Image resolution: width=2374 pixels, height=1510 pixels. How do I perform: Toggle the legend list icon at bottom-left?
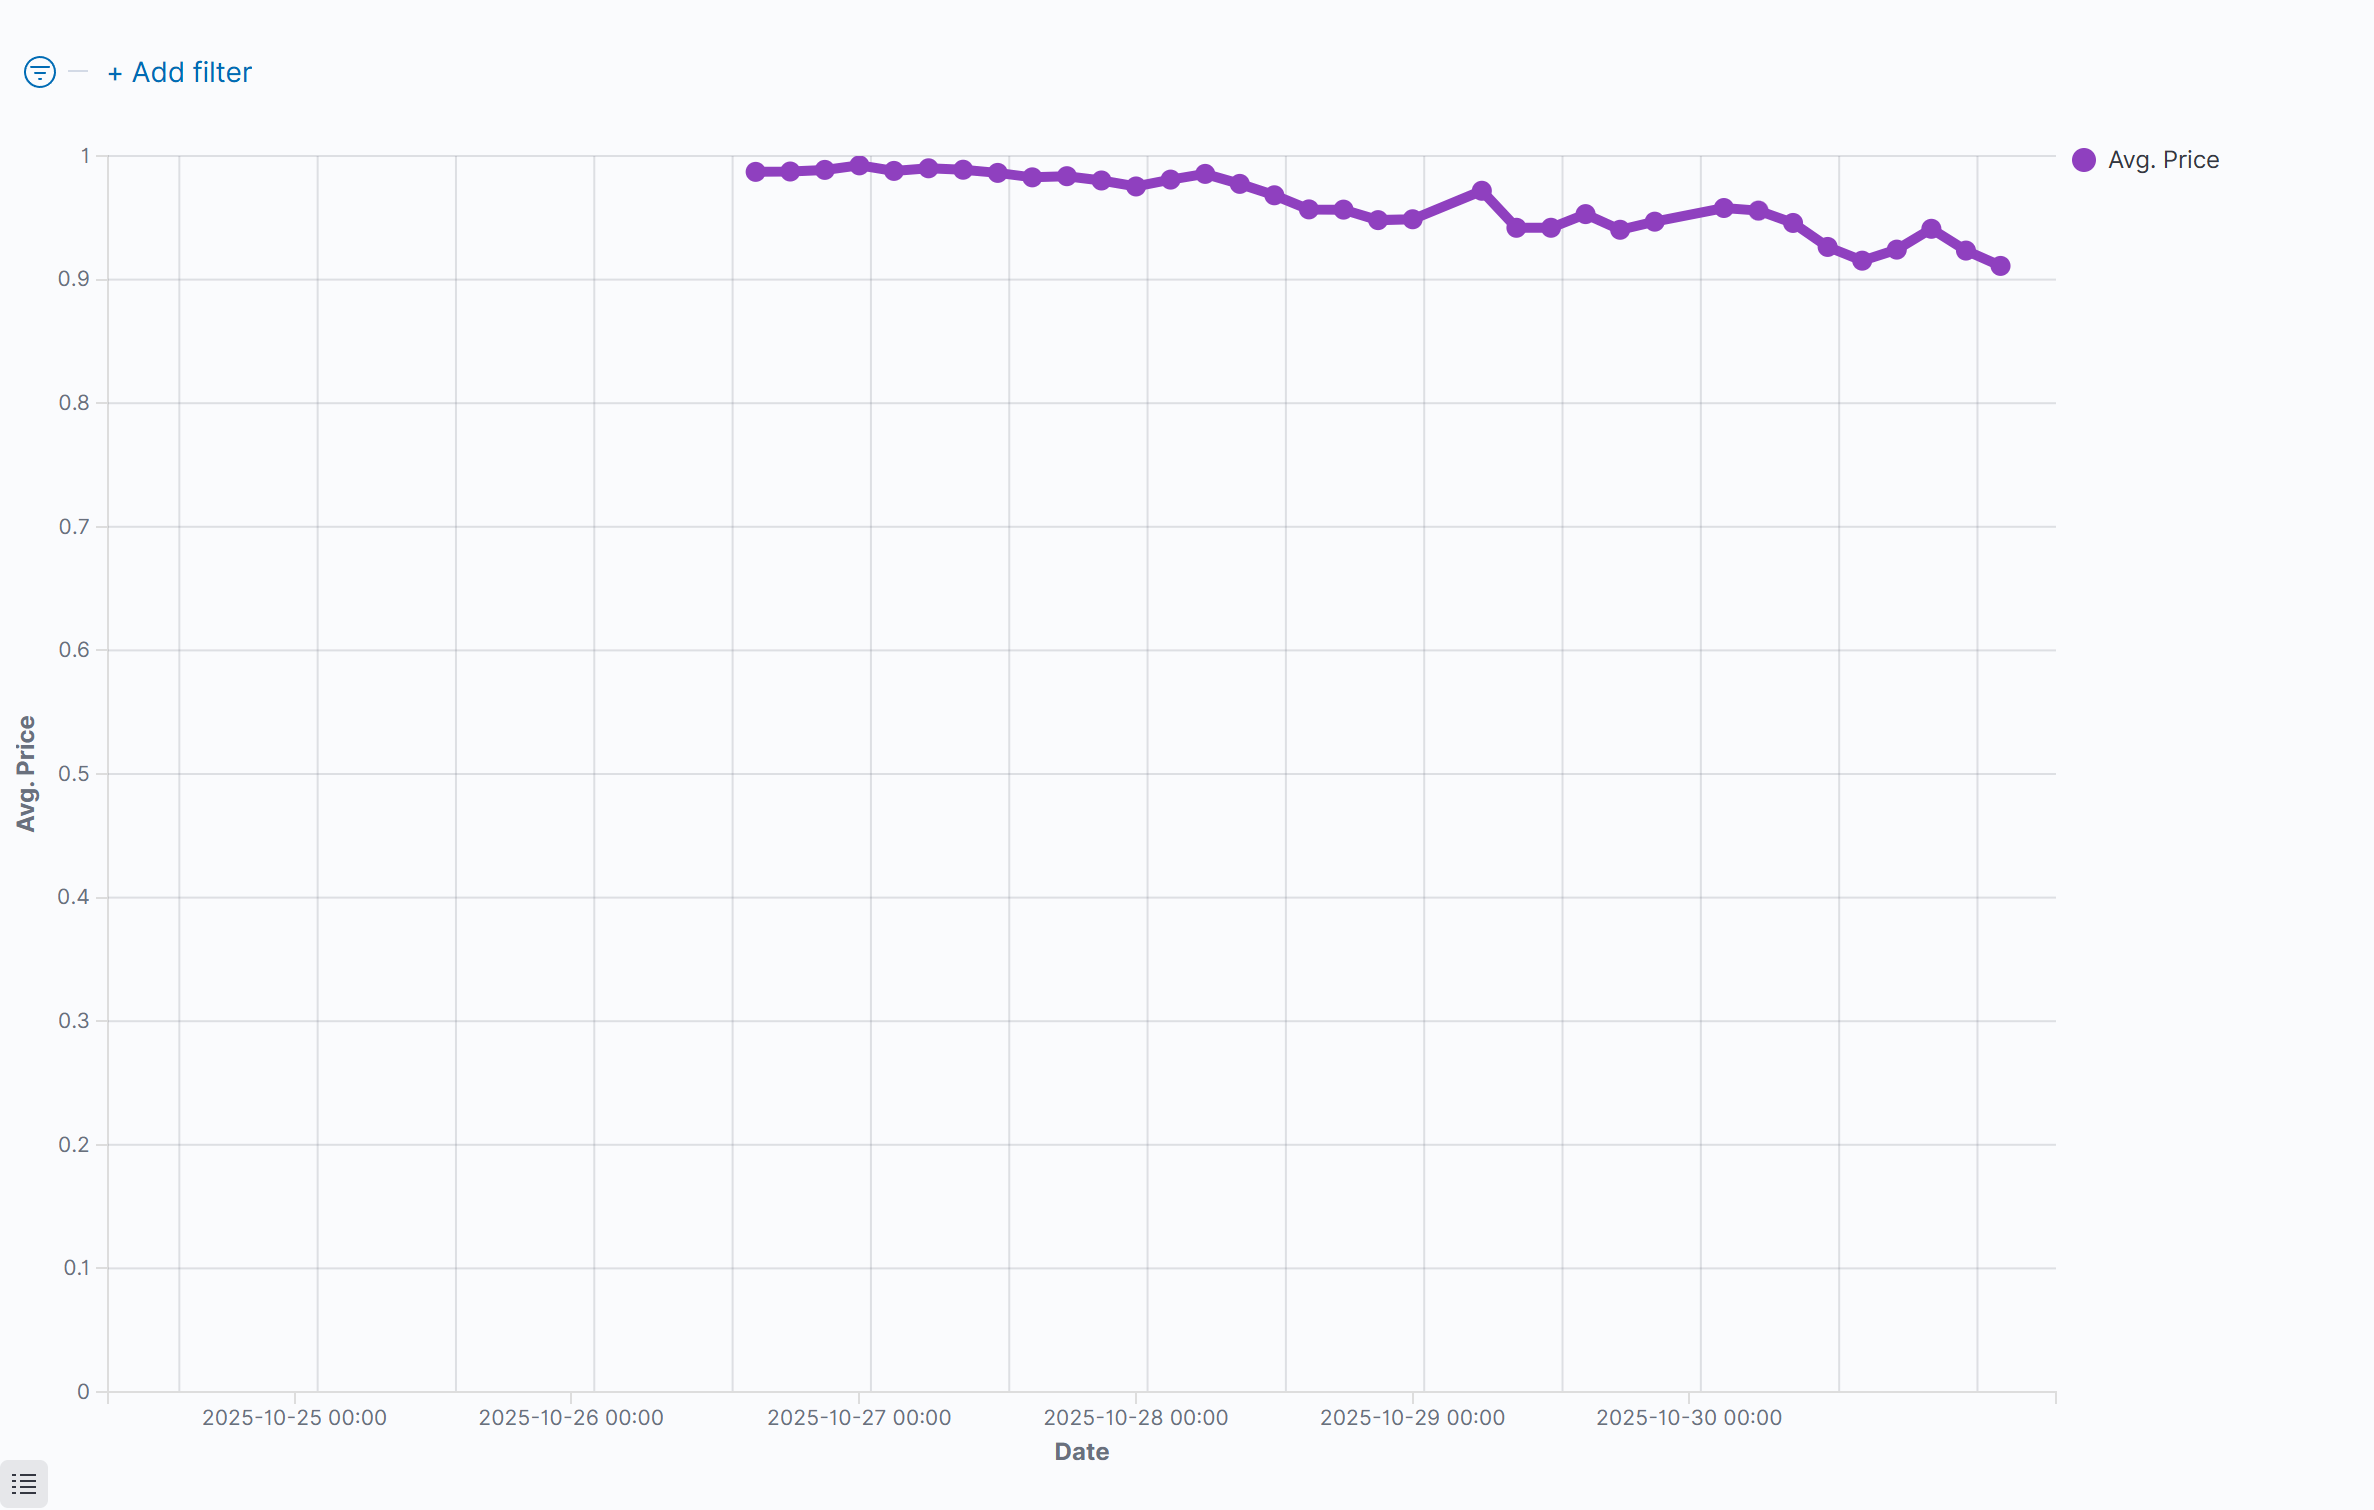click(24, 1484)
